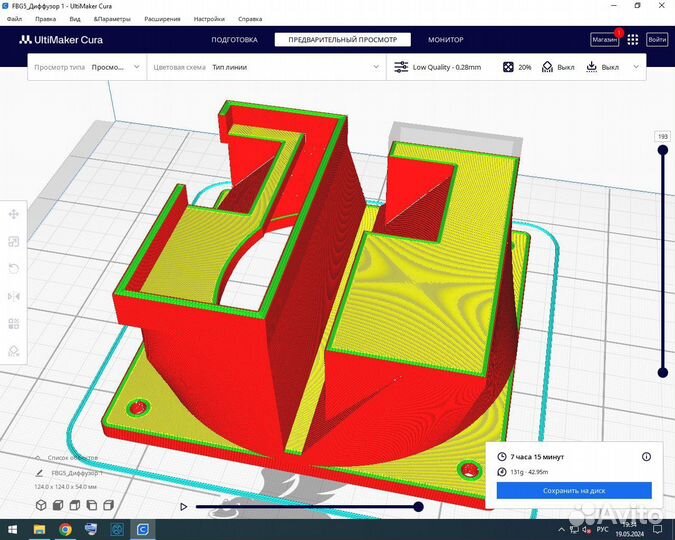Open Chrome from the Windows taskbar
The height and width of the screenshot is (540, 675).
tap(65, 529)
